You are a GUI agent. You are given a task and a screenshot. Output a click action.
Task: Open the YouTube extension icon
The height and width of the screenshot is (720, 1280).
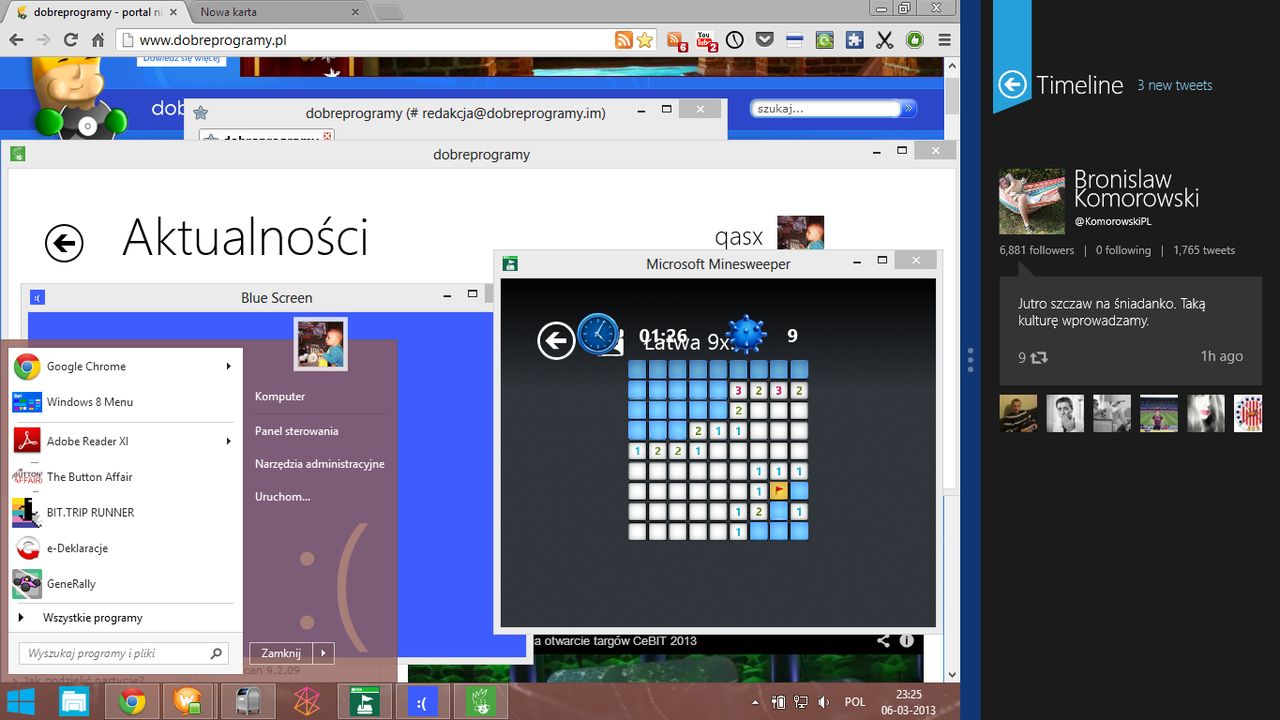pos(706,40)
